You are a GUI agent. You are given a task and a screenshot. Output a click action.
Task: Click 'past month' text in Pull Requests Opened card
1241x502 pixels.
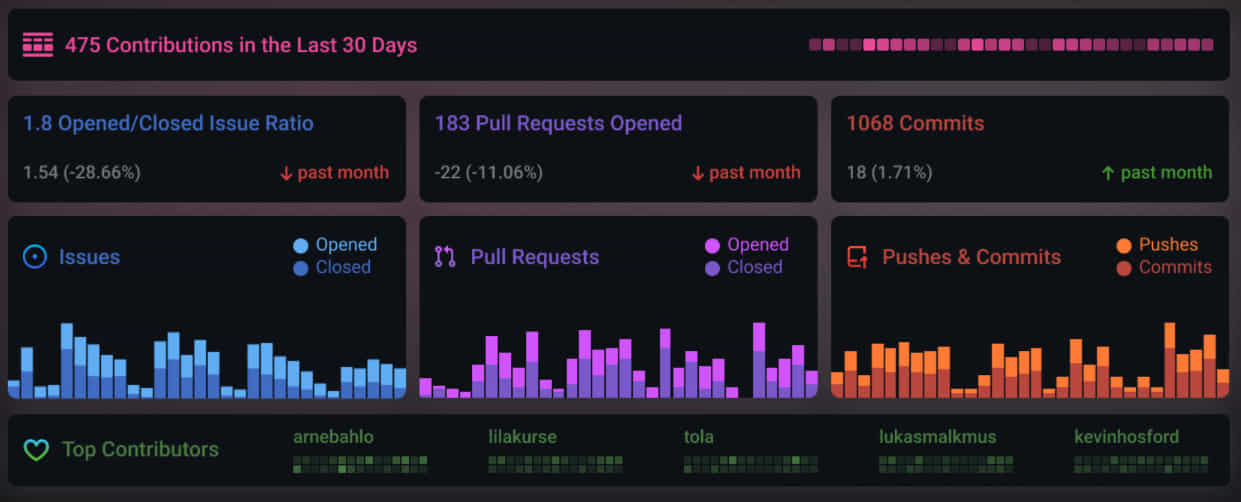755,173
